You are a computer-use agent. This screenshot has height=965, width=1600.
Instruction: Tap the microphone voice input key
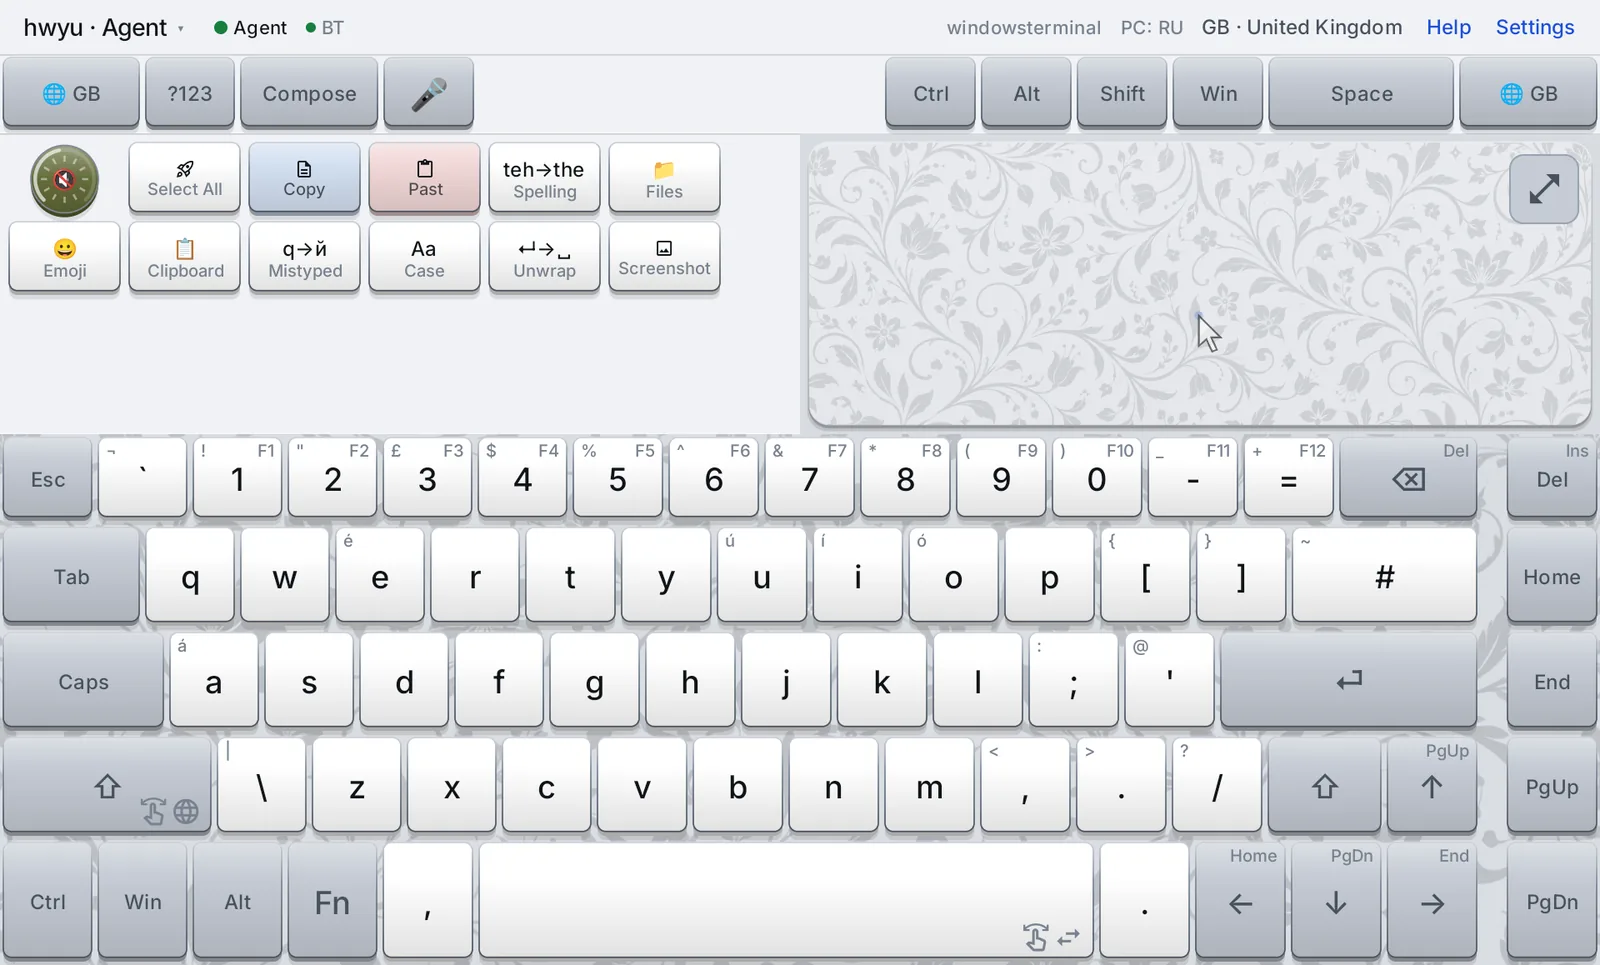click(428, 93)
